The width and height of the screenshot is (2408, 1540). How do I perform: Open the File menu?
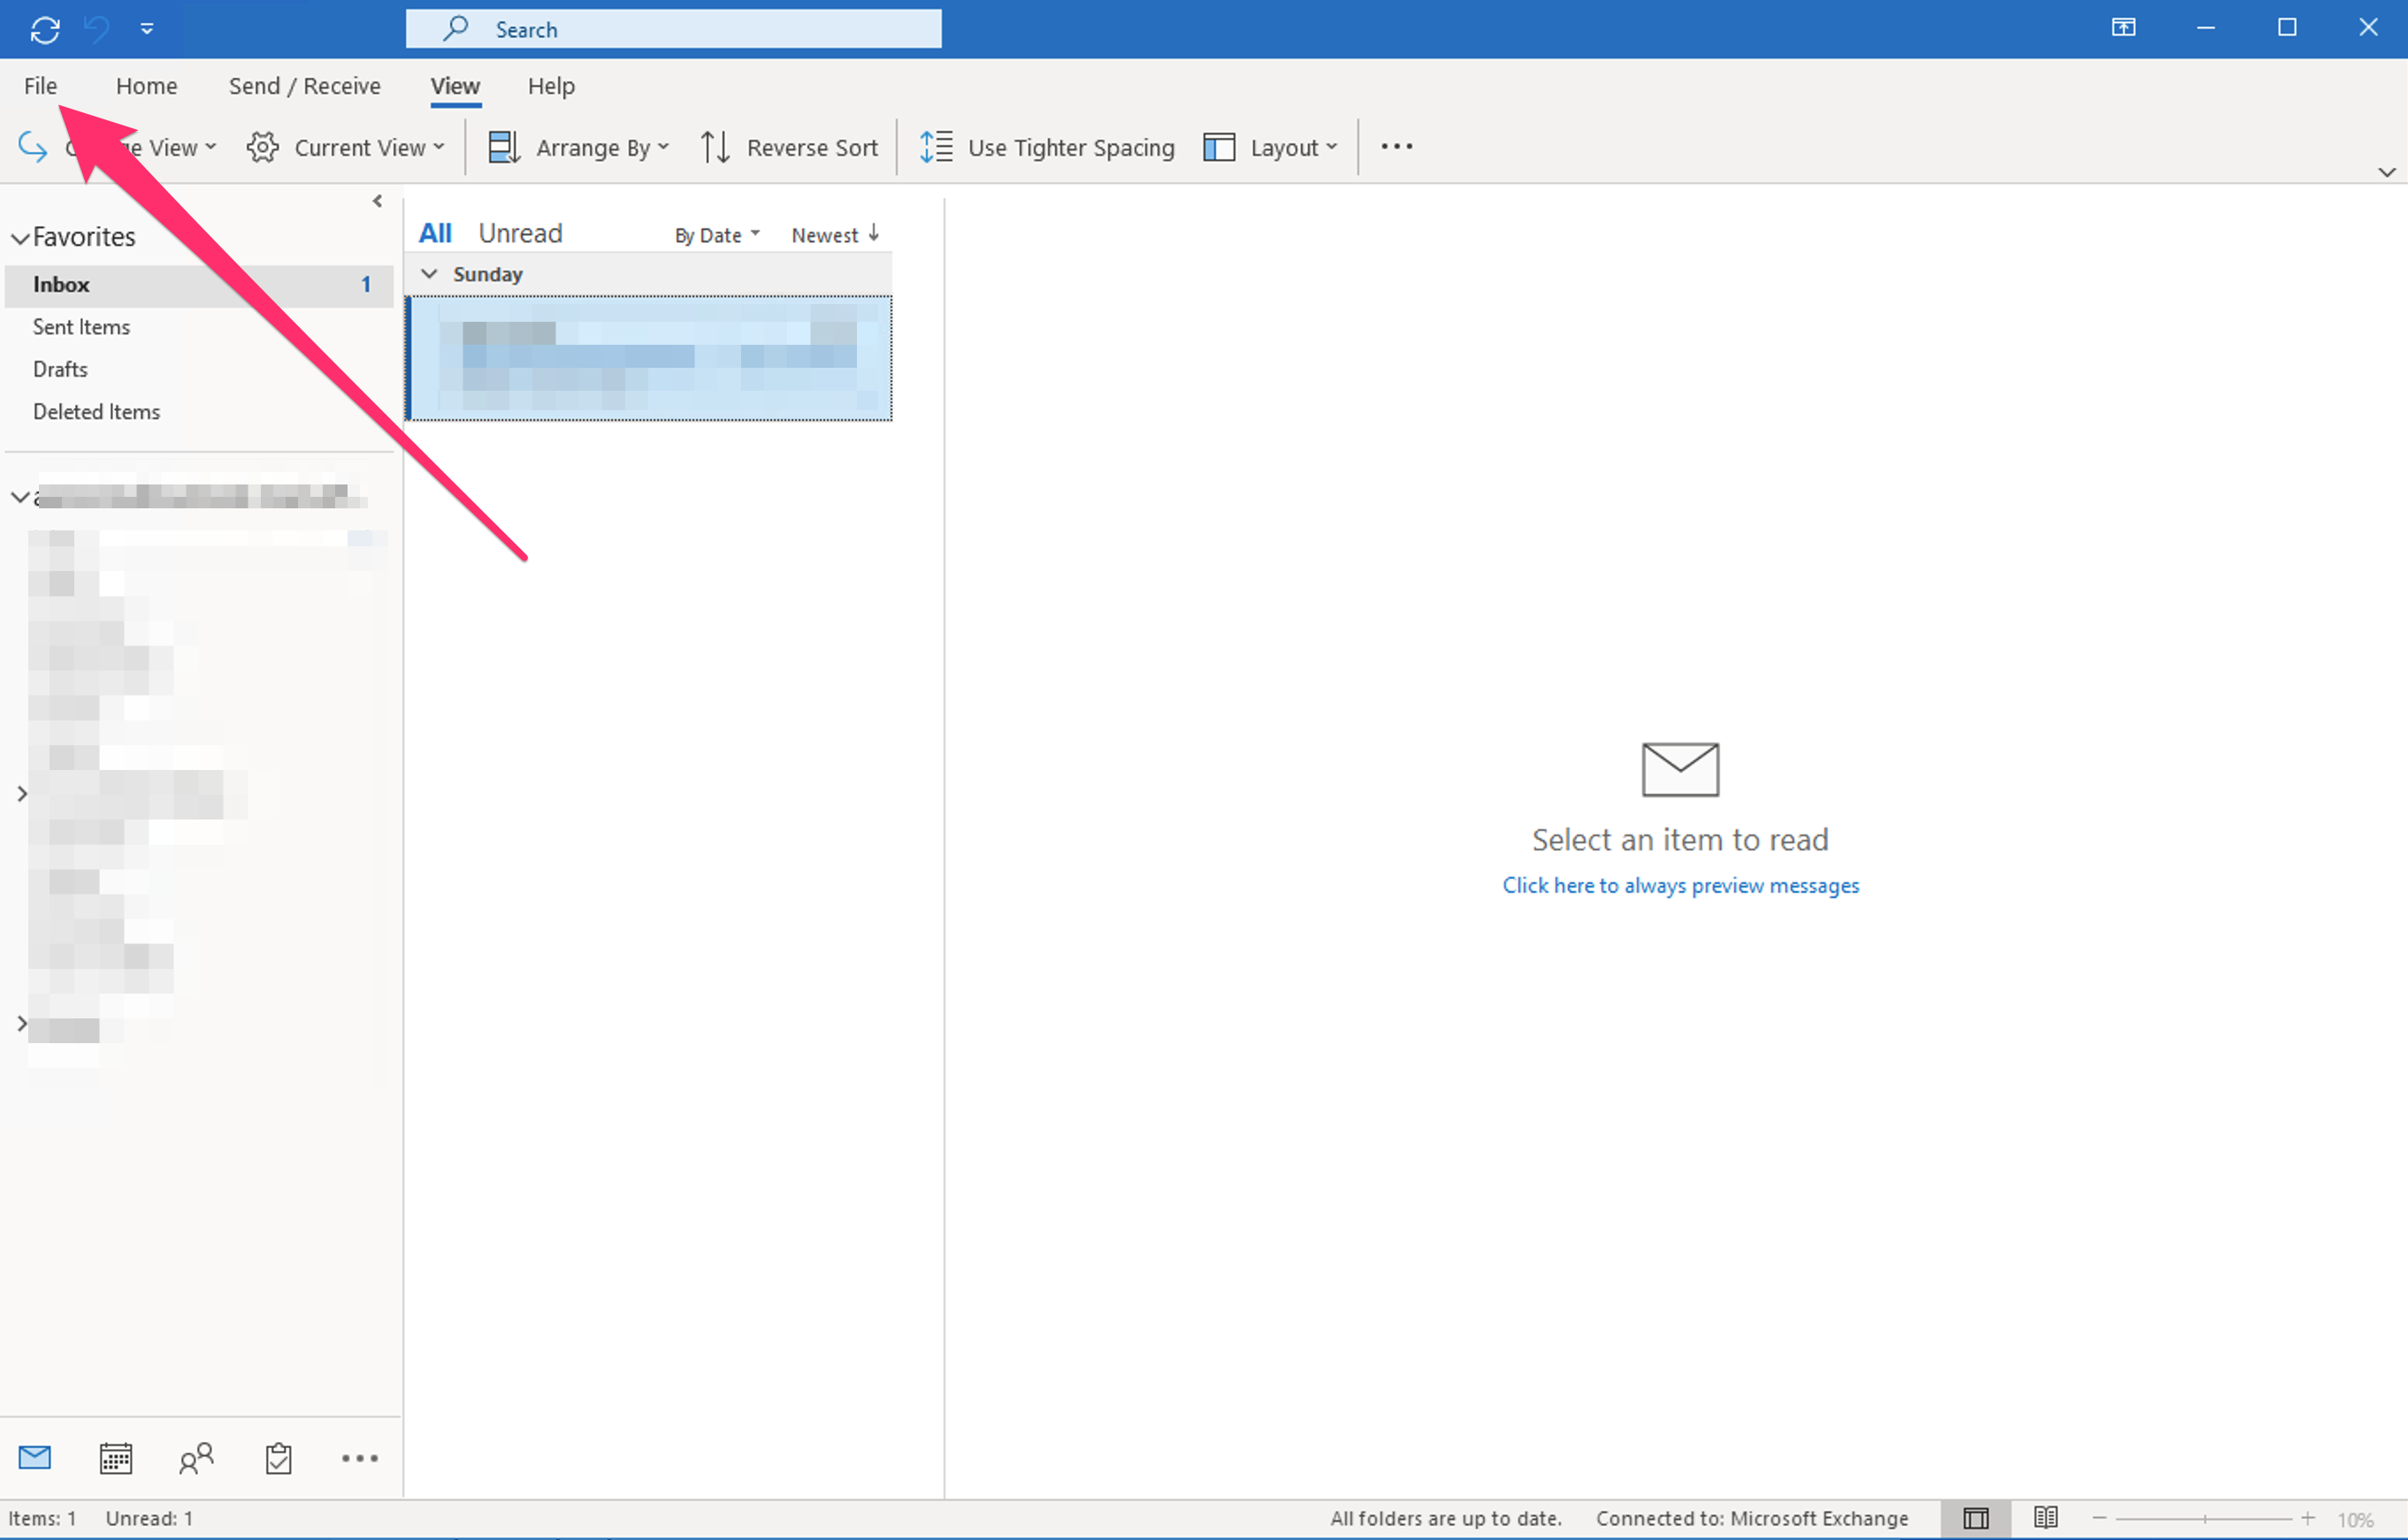(x=41, y=86)
